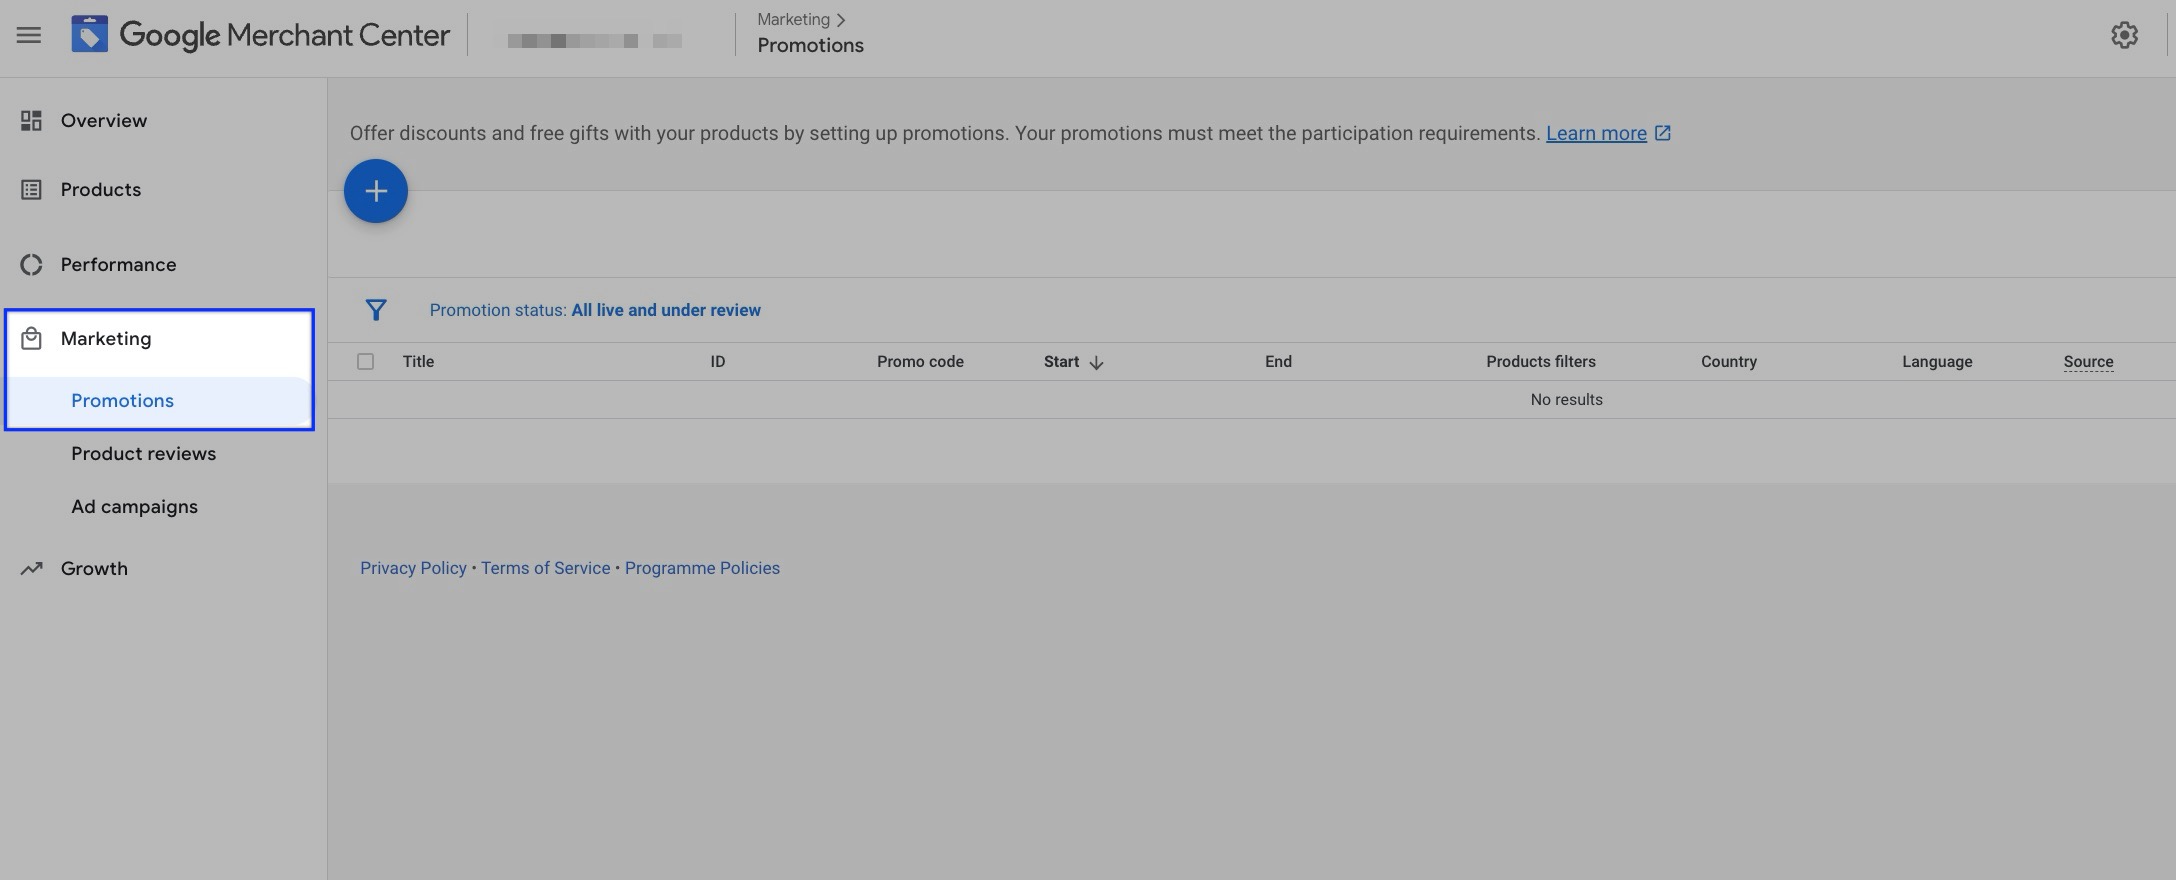Open the Privacy Policy link
This screenshot has height=880, width=2176.
pos(413,568)
